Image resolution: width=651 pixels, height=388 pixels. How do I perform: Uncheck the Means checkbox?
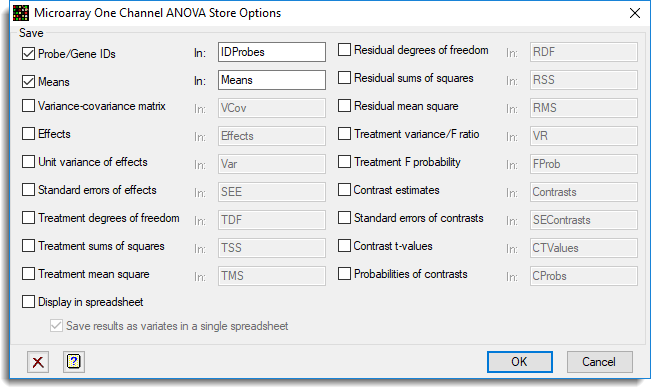coord(28,81)
